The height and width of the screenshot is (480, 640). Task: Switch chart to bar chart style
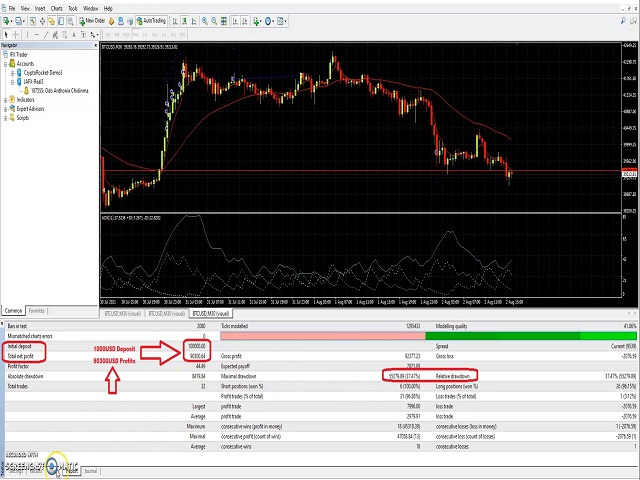[x=175, y=21]
